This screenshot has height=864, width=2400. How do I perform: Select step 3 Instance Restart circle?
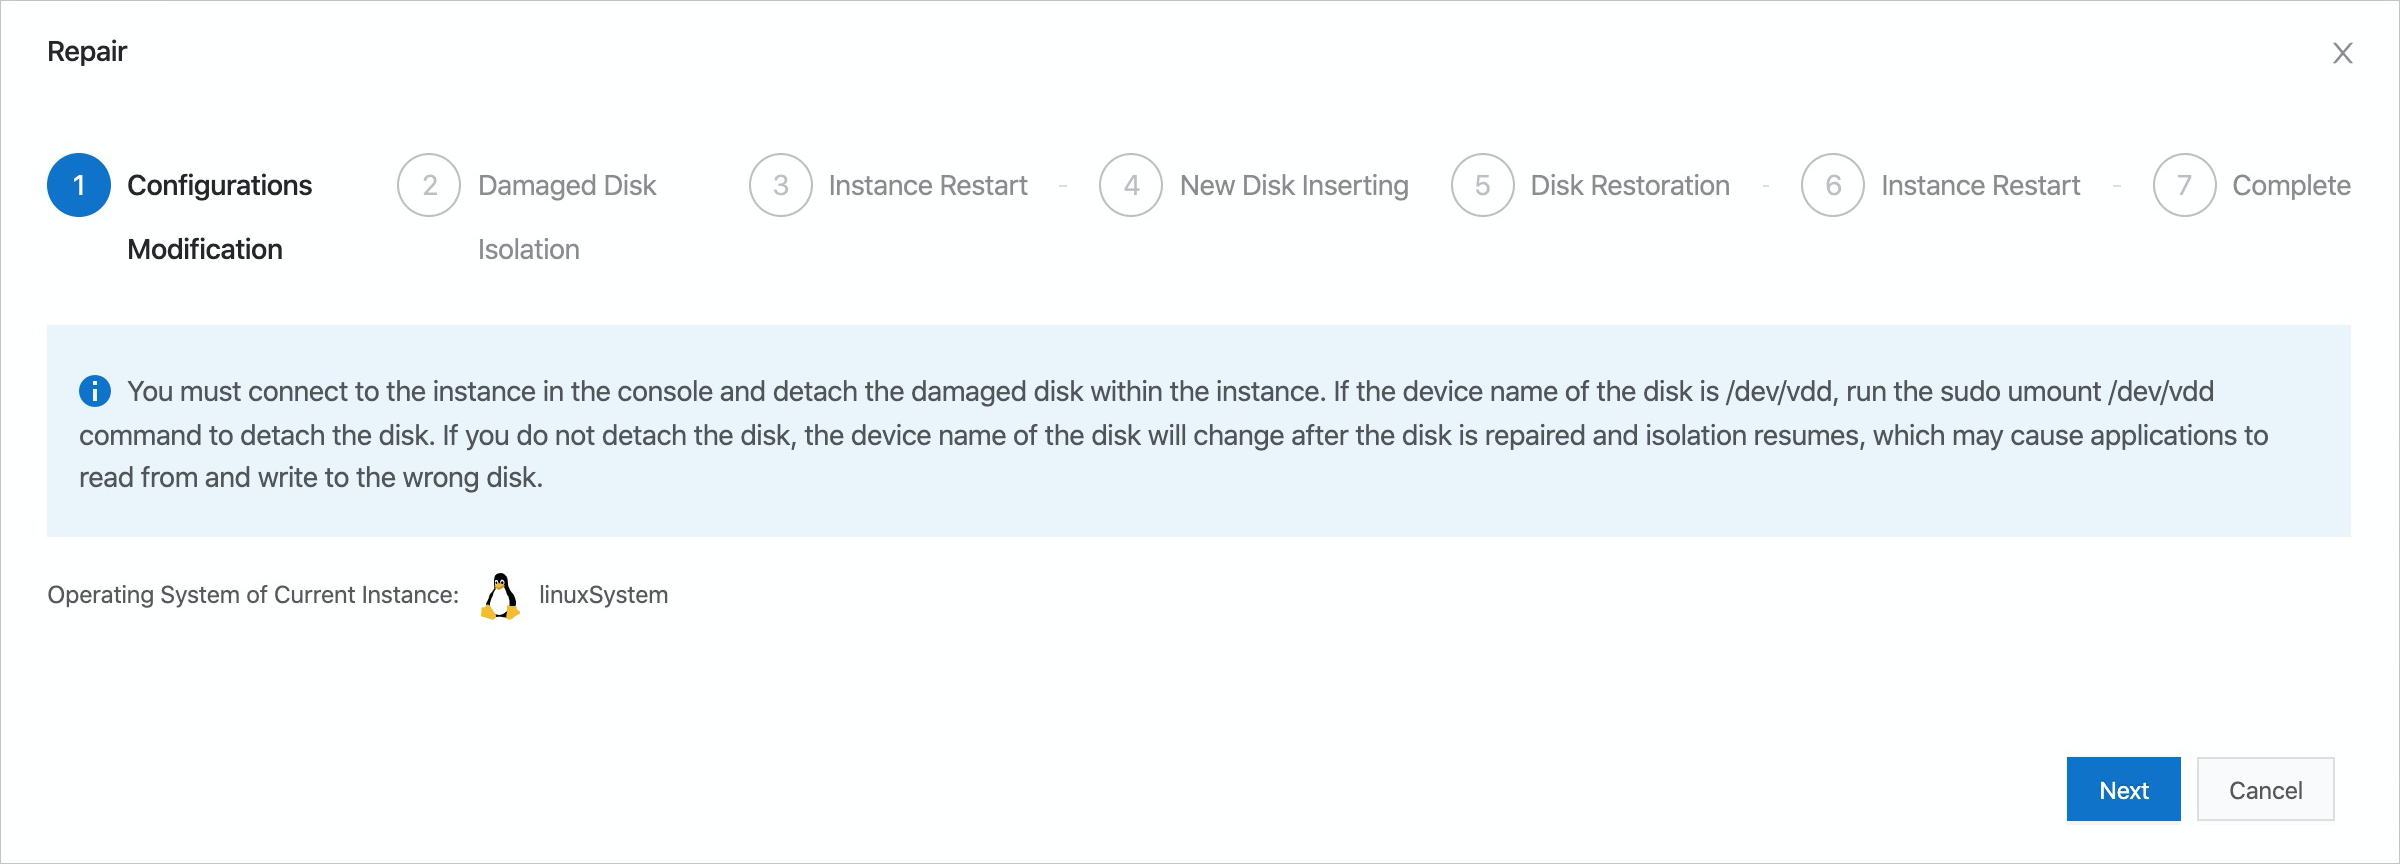(x=781, y=184)
